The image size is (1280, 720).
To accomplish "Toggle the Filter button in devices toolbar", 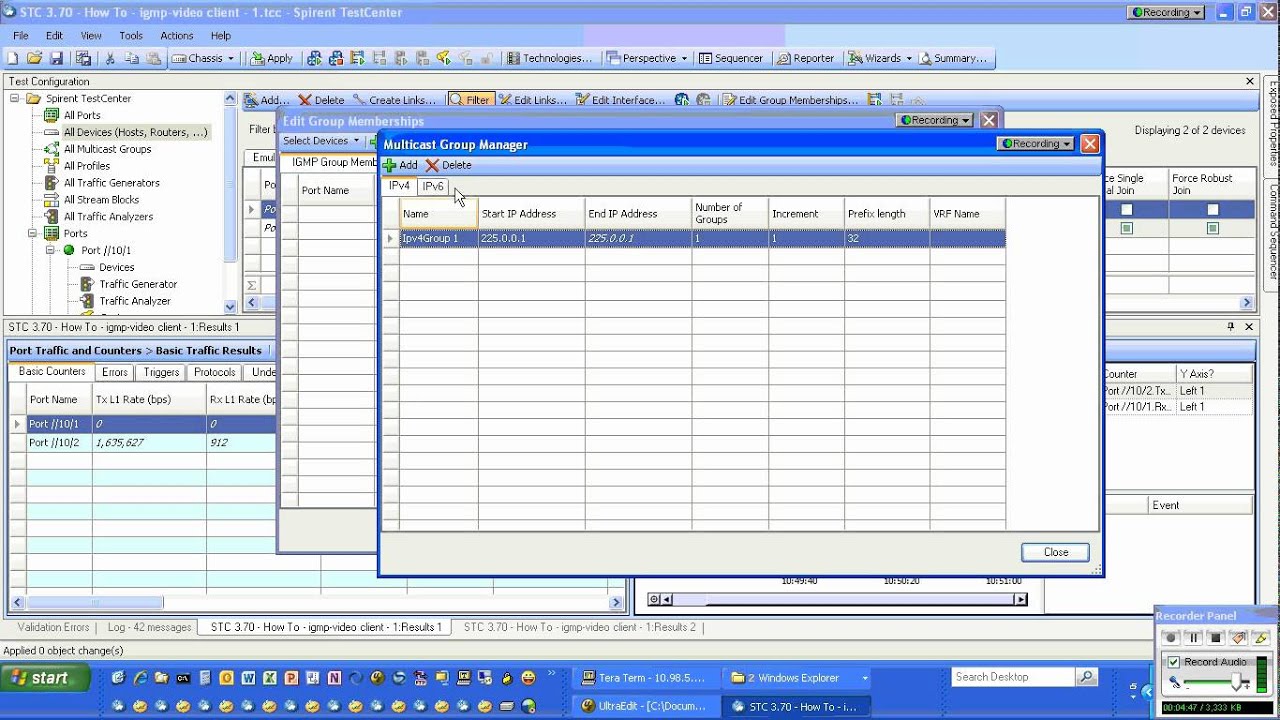I will (x=470, y=100).
